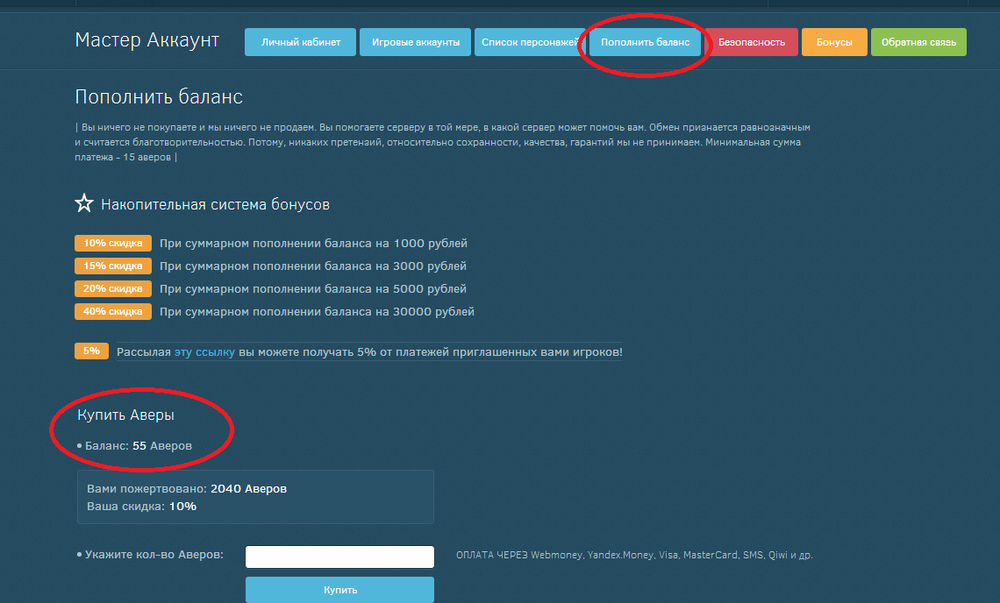
Task: Click the 40% скидка badge
Action: click(112, 312)
